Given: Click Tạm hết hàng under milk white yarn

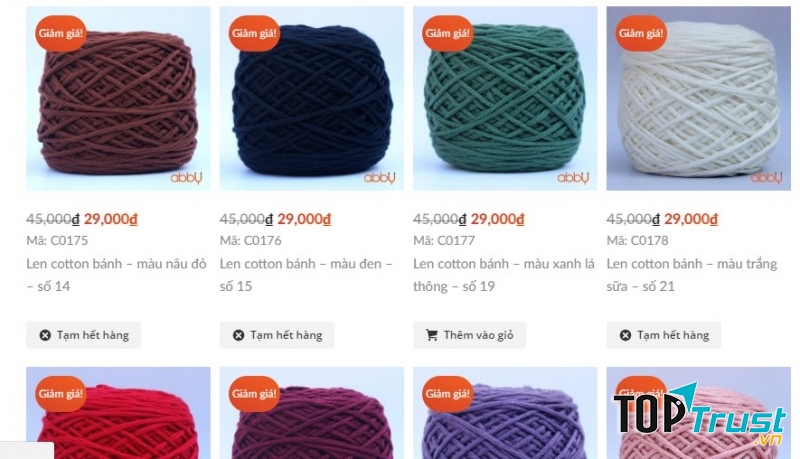Looking at the screenshot, I should tap(664, 335).
